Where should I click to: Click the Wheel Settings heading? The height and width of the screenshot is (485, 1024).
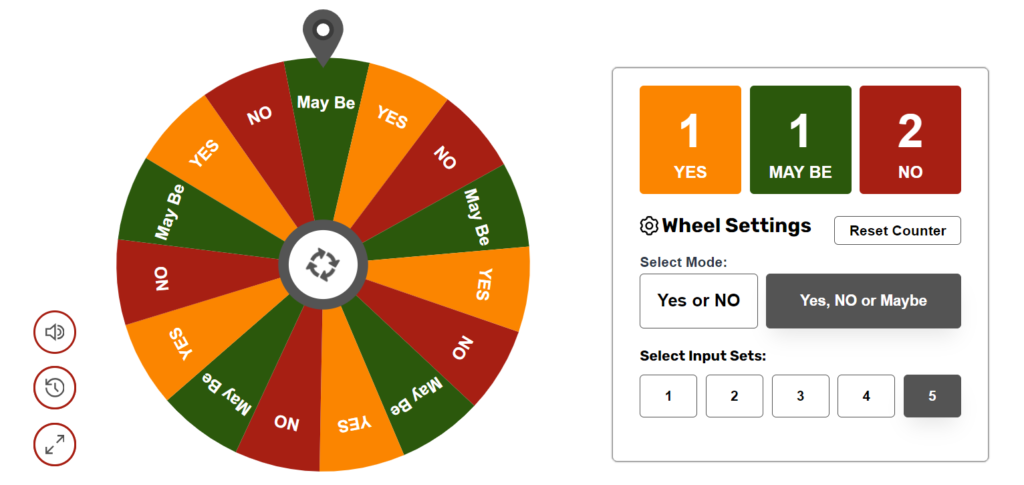click(737, 226)
